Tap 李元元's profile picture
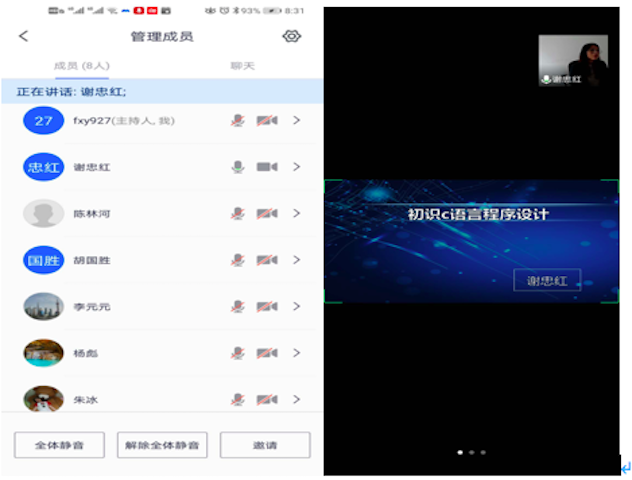The image size is (632, 480). pyautogui.click(x=43, y=306)
